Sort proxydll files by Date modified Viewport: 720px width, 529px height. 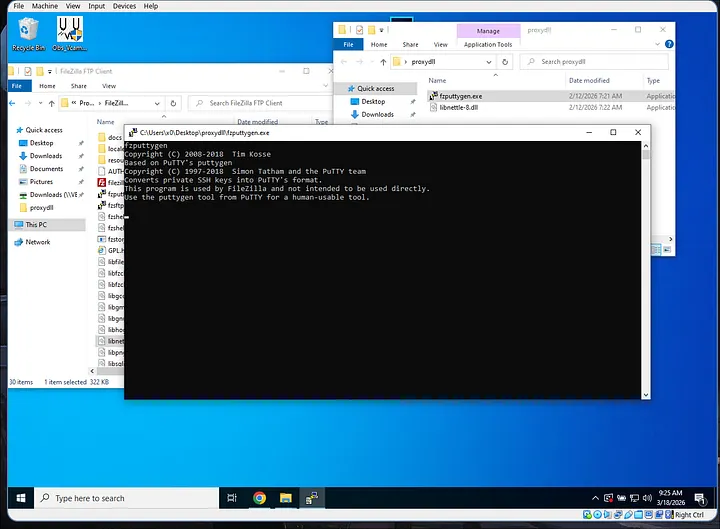589,80
